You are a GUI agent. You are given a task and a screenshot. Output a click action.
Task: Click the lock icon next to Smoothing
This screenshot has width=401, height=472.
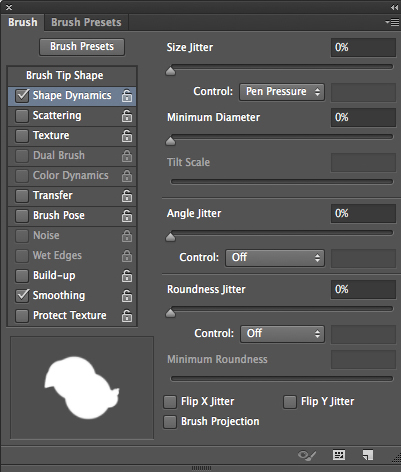click(127, 296)
